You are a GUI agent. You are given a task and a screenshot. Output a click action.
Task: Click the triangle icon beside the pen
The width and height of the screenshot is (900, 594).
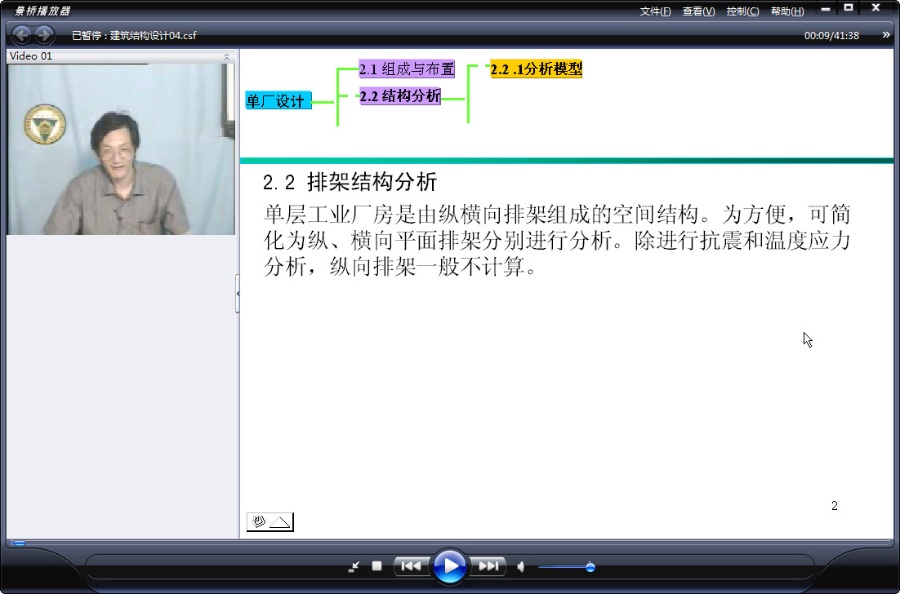[x=281, y=522]
